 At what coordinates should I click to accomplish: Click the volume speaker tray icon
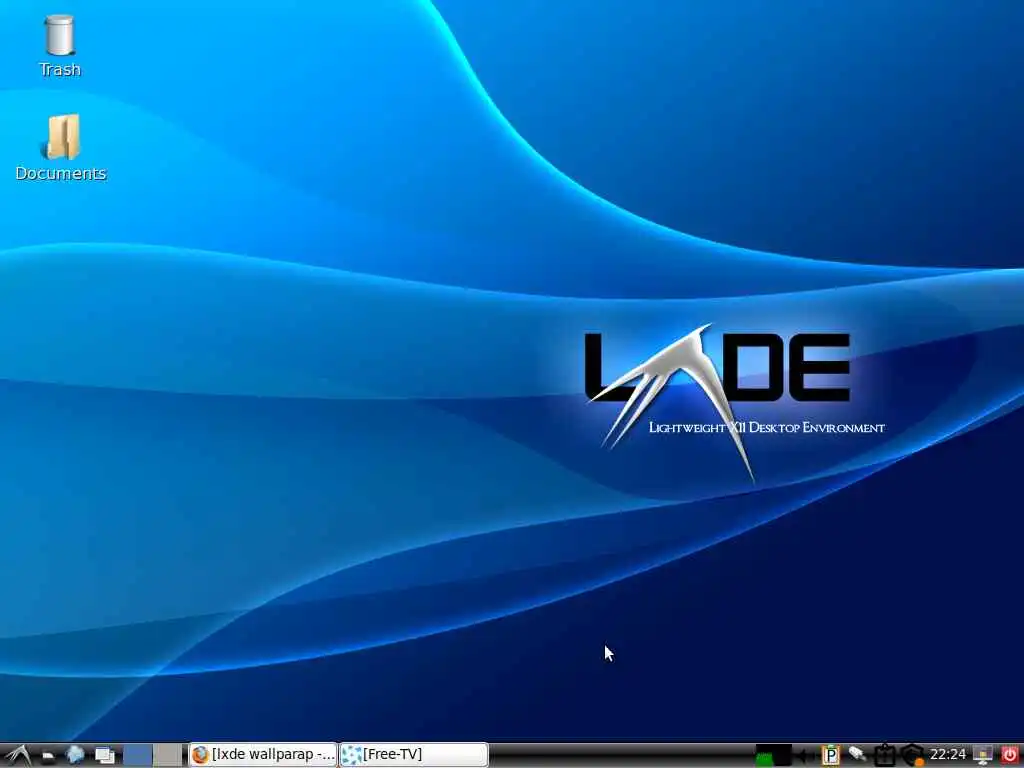[805, 756]
